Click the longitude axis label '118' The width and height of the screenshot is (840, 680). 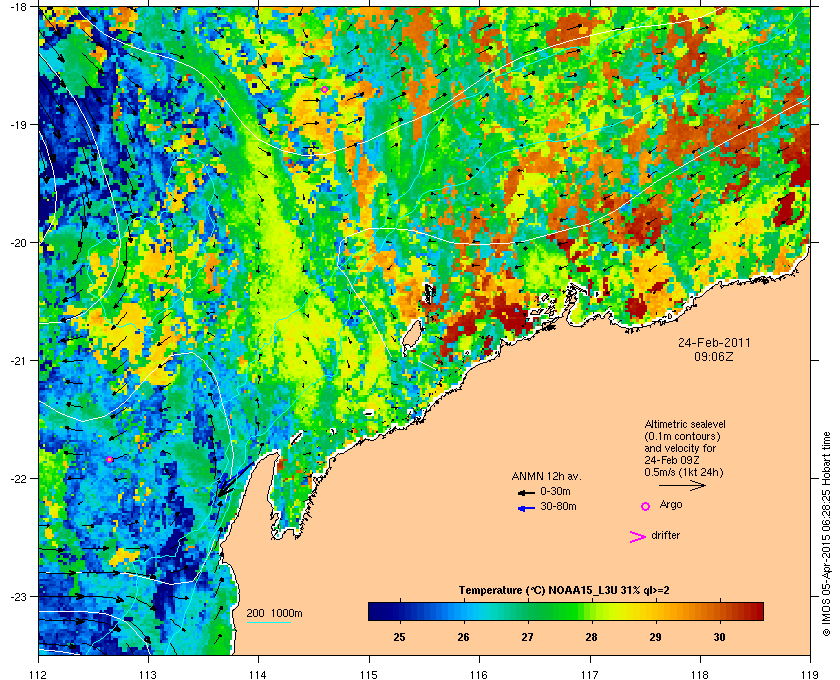[x=700, y=674]
